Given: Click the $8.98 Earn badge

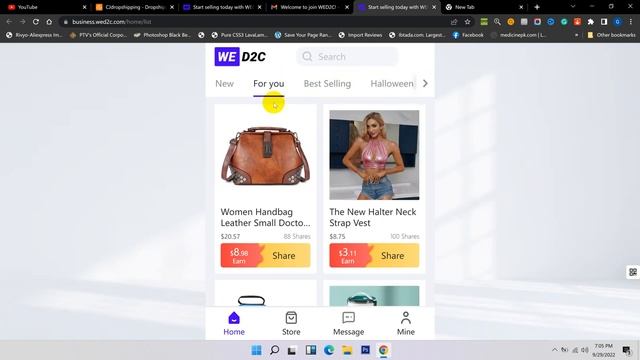Looking at the screenshot, I should (240, 256).
